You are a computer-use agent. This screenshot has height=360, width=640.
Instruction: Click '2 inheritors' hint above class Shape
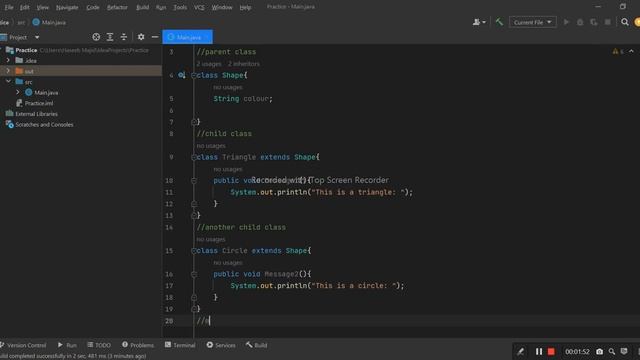[x=244, y=64]
